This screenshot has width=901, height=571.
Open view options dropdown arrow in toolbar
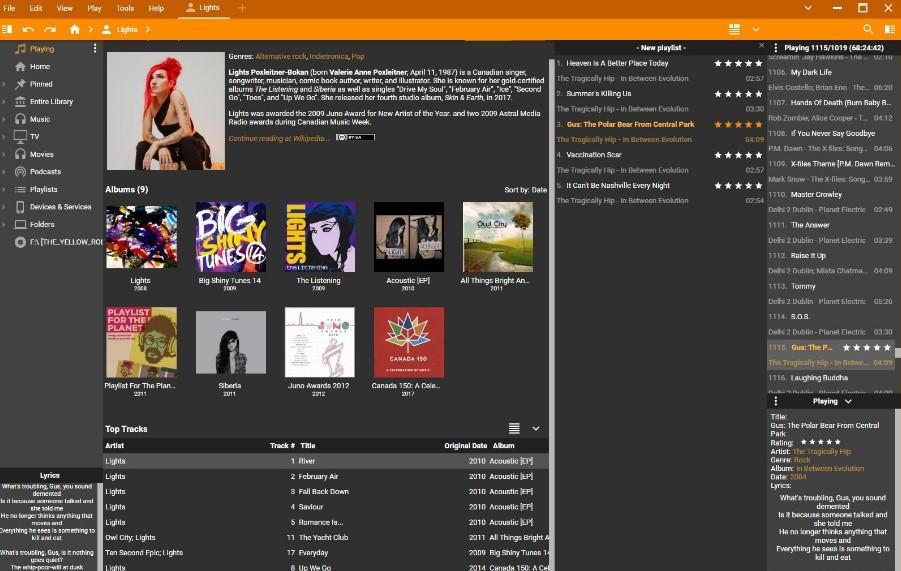coord(756,29)
